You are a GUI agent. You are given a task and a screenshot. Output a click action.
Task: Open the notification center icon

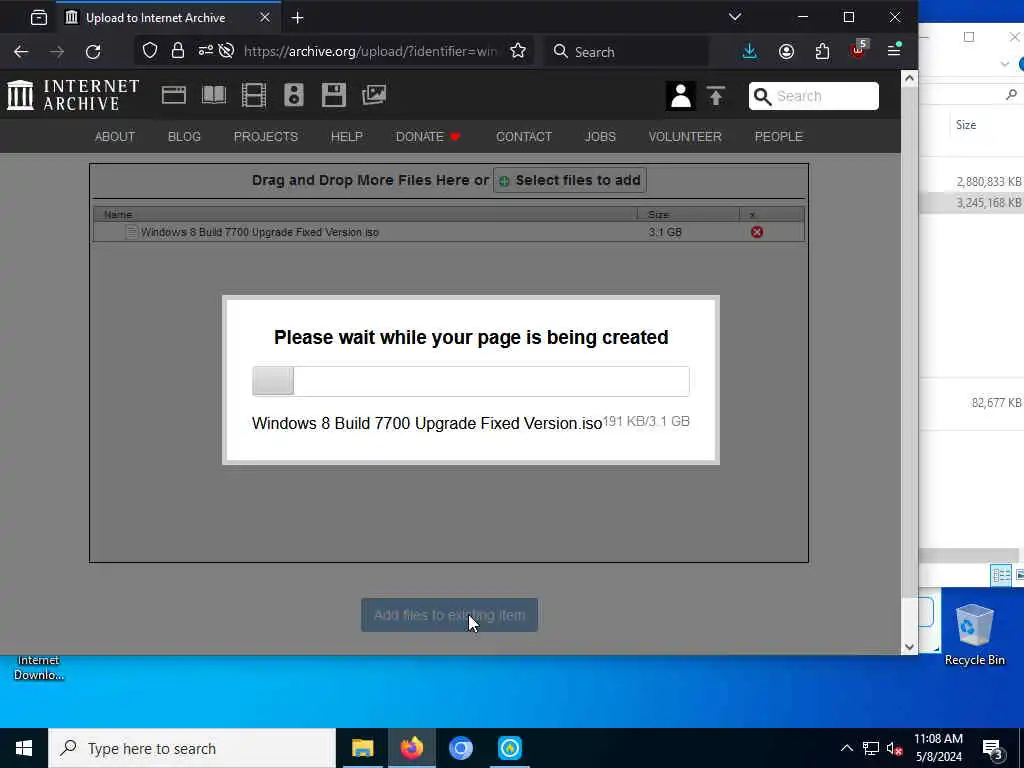pyautogui.click(x=992, y=749)
